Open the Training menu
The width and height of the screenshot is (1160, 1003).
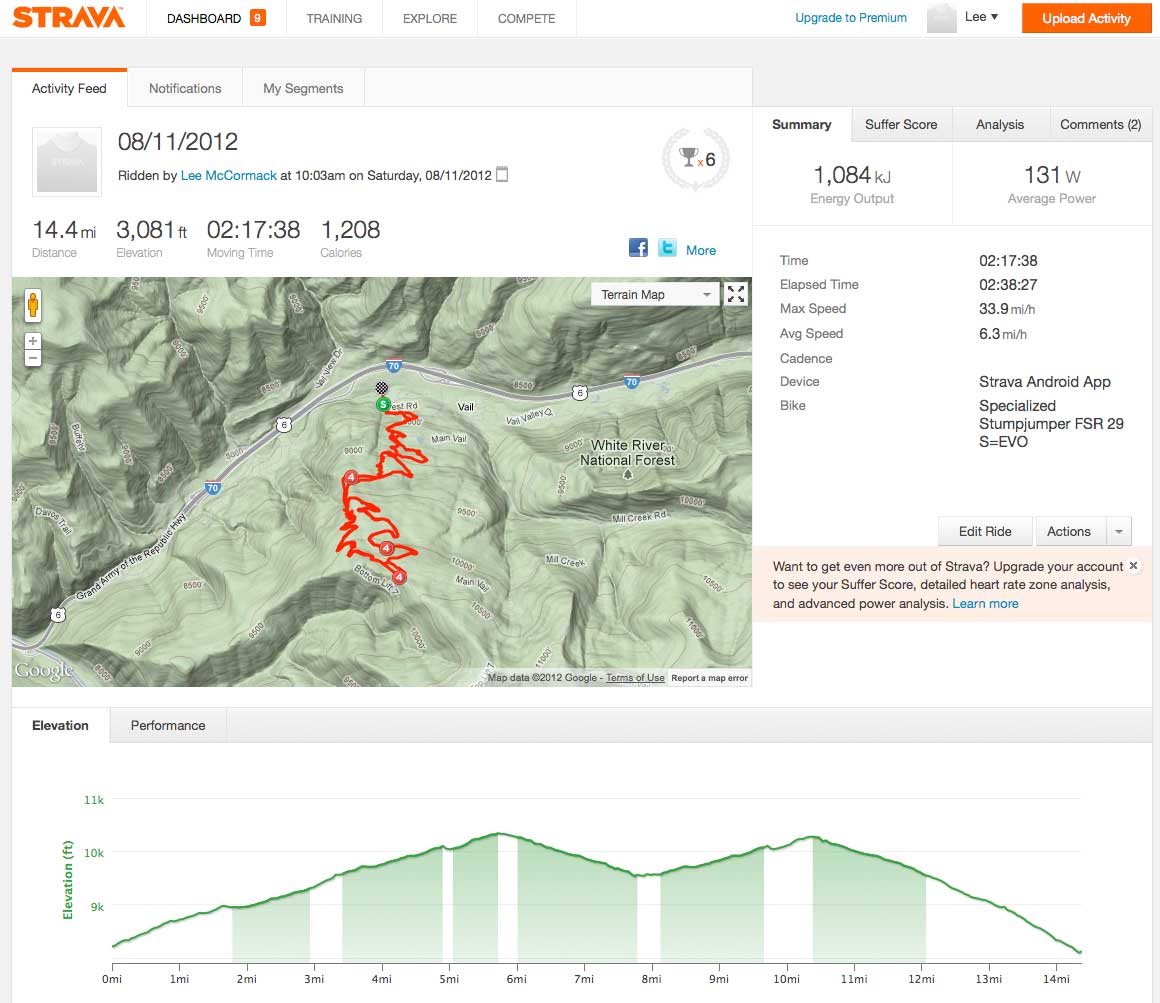tap(334, 18)
